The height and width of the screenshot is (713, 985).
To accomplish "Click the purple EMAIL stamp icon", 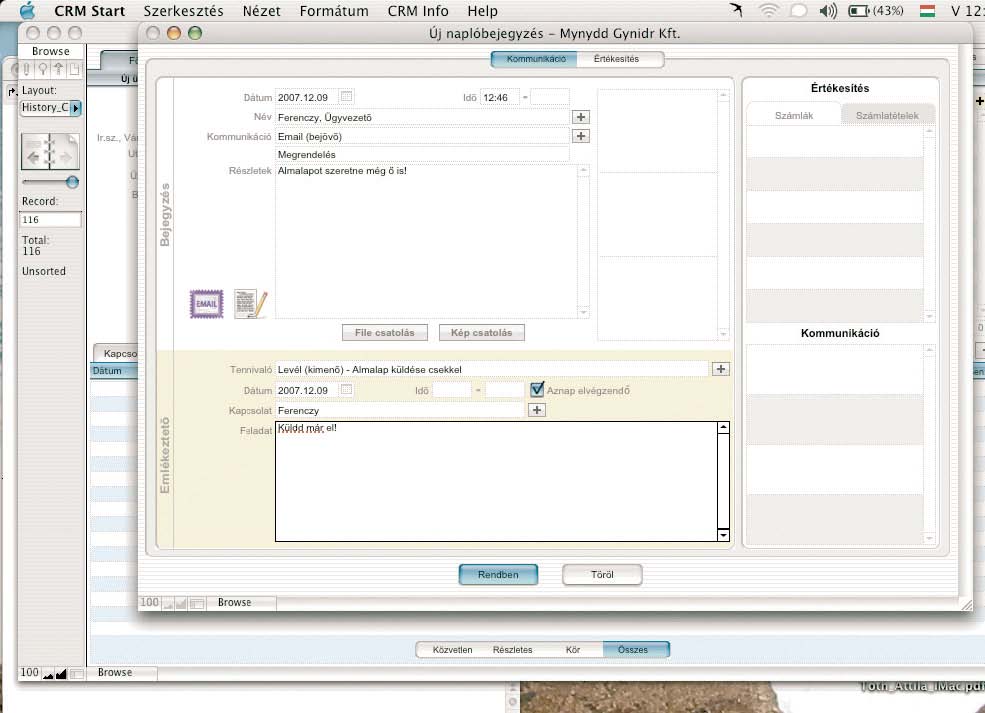I will coord(206,304).
